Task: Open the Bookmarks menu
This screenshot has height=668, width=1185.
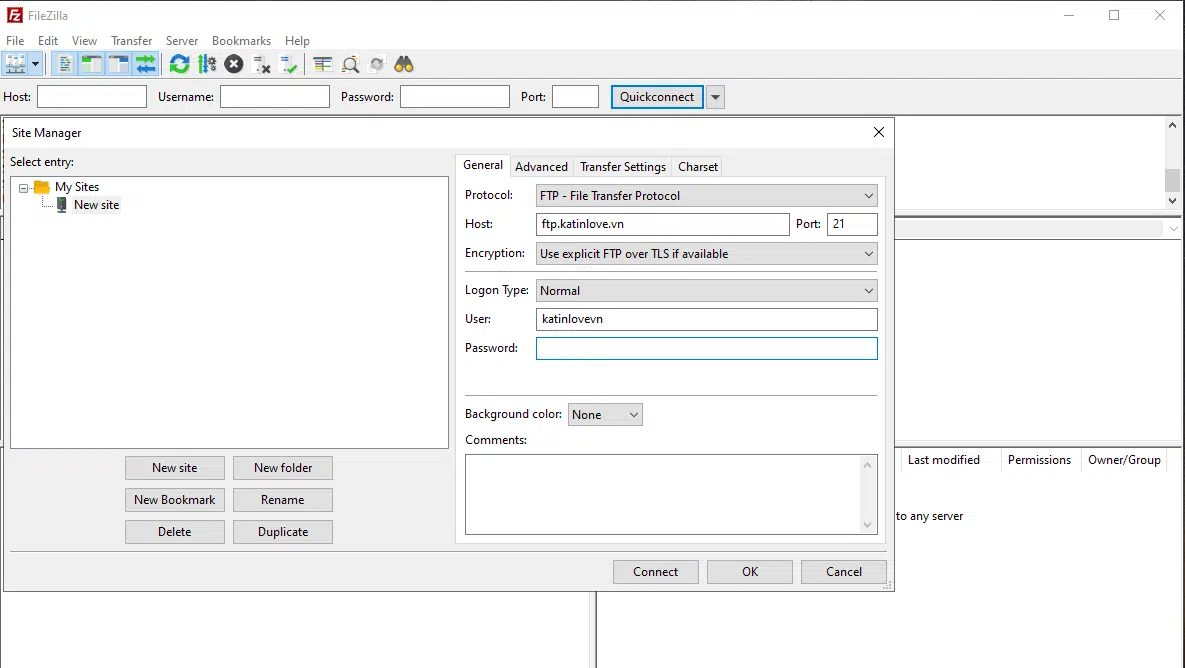Action: pos(241,41)
